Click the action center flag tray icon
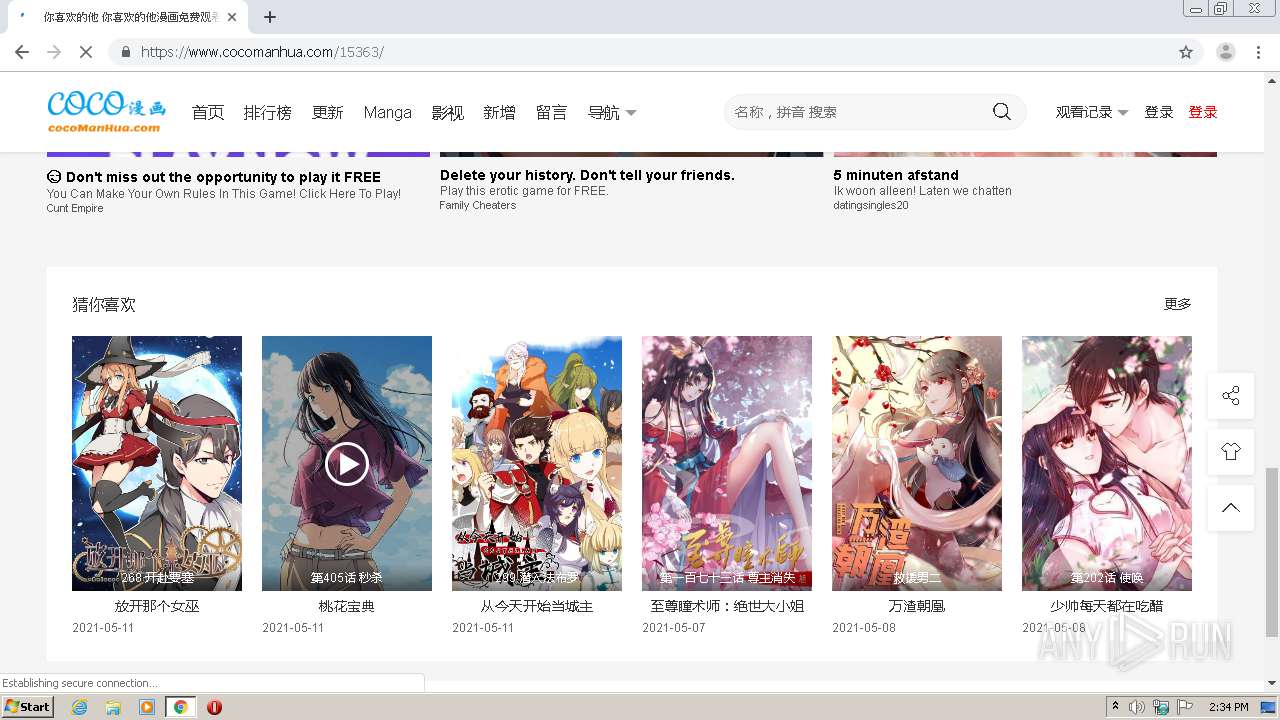The width and height of the screenshot is (1280, 720). pyautogui.click(x=1185, y=707)
